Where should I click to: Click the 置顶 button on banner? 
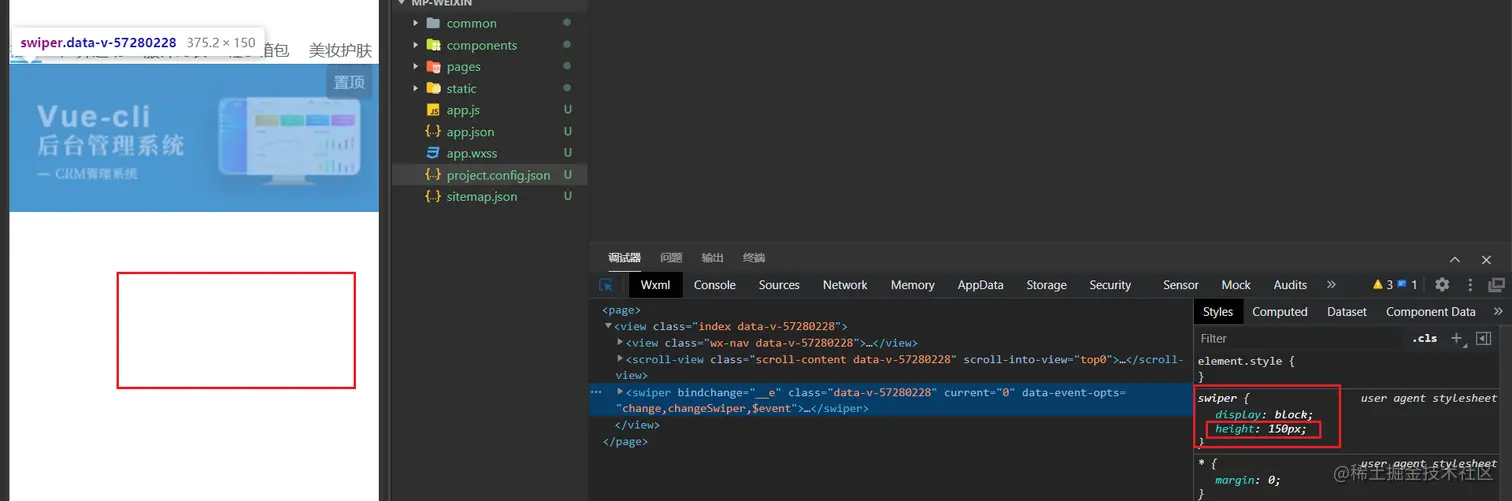(349, 82)
